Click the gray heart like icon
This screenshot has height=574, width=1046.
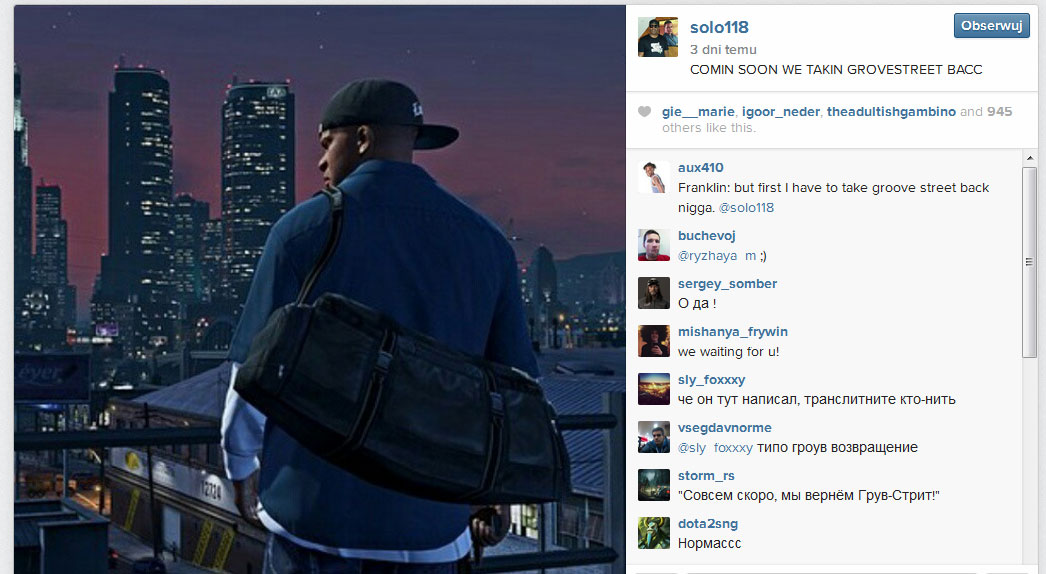(x=644, y=111)
